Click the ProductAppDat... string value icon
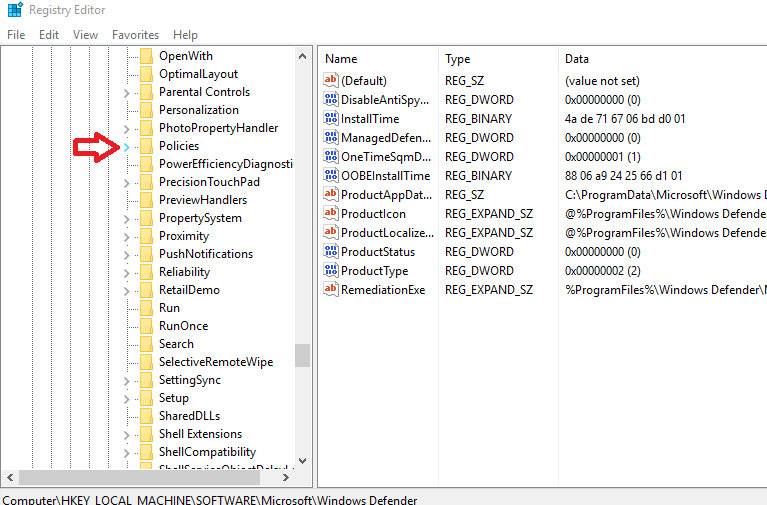Screen dimensions: 767x505 pyautogui.click(x=331, y=194)
